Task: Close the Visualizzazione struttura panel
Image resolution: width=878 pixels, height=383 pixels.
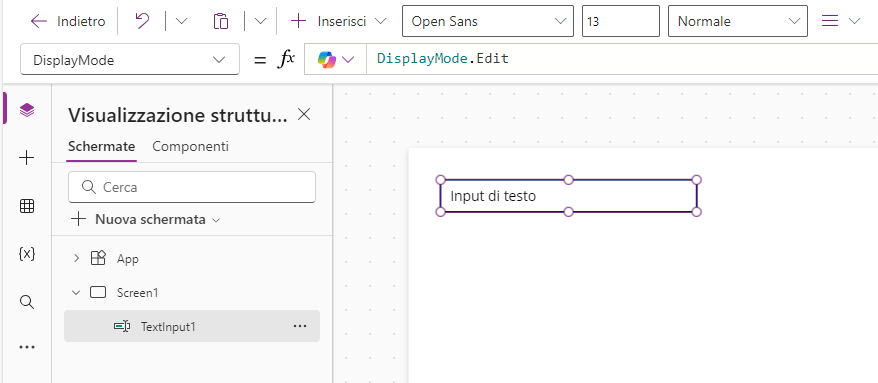Action: pyautogui.click(x=303, y=115)
